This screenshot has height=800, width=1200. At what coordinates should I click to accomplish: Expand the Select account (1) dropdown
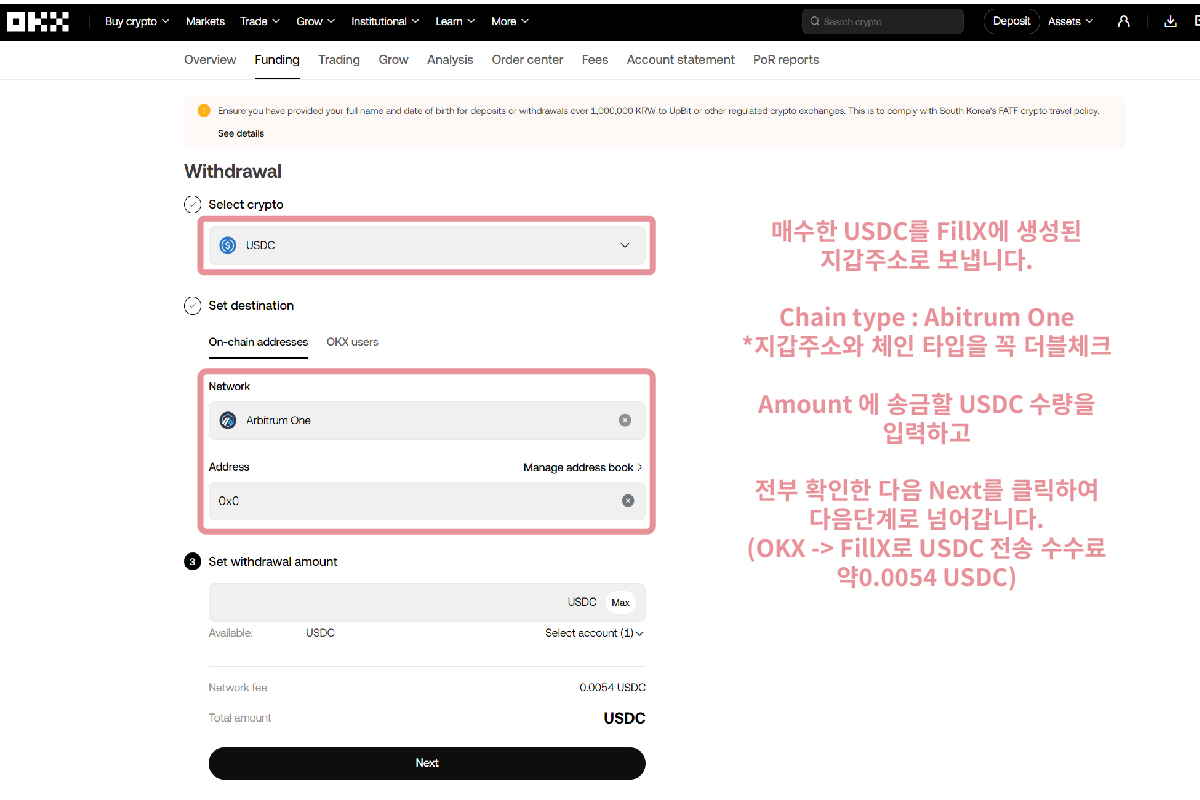594,633
